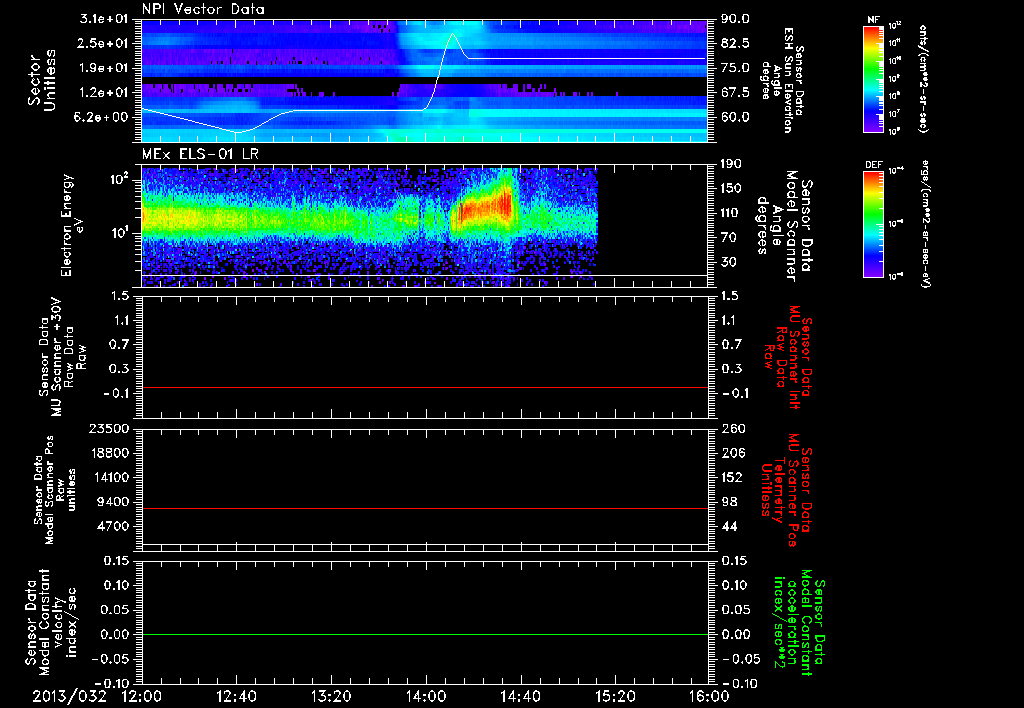The height and width of the screenshot is (708, 1024).
Task: Click the 12:00 time axis label
Action: pyautogui.click(x=142, y=696)
